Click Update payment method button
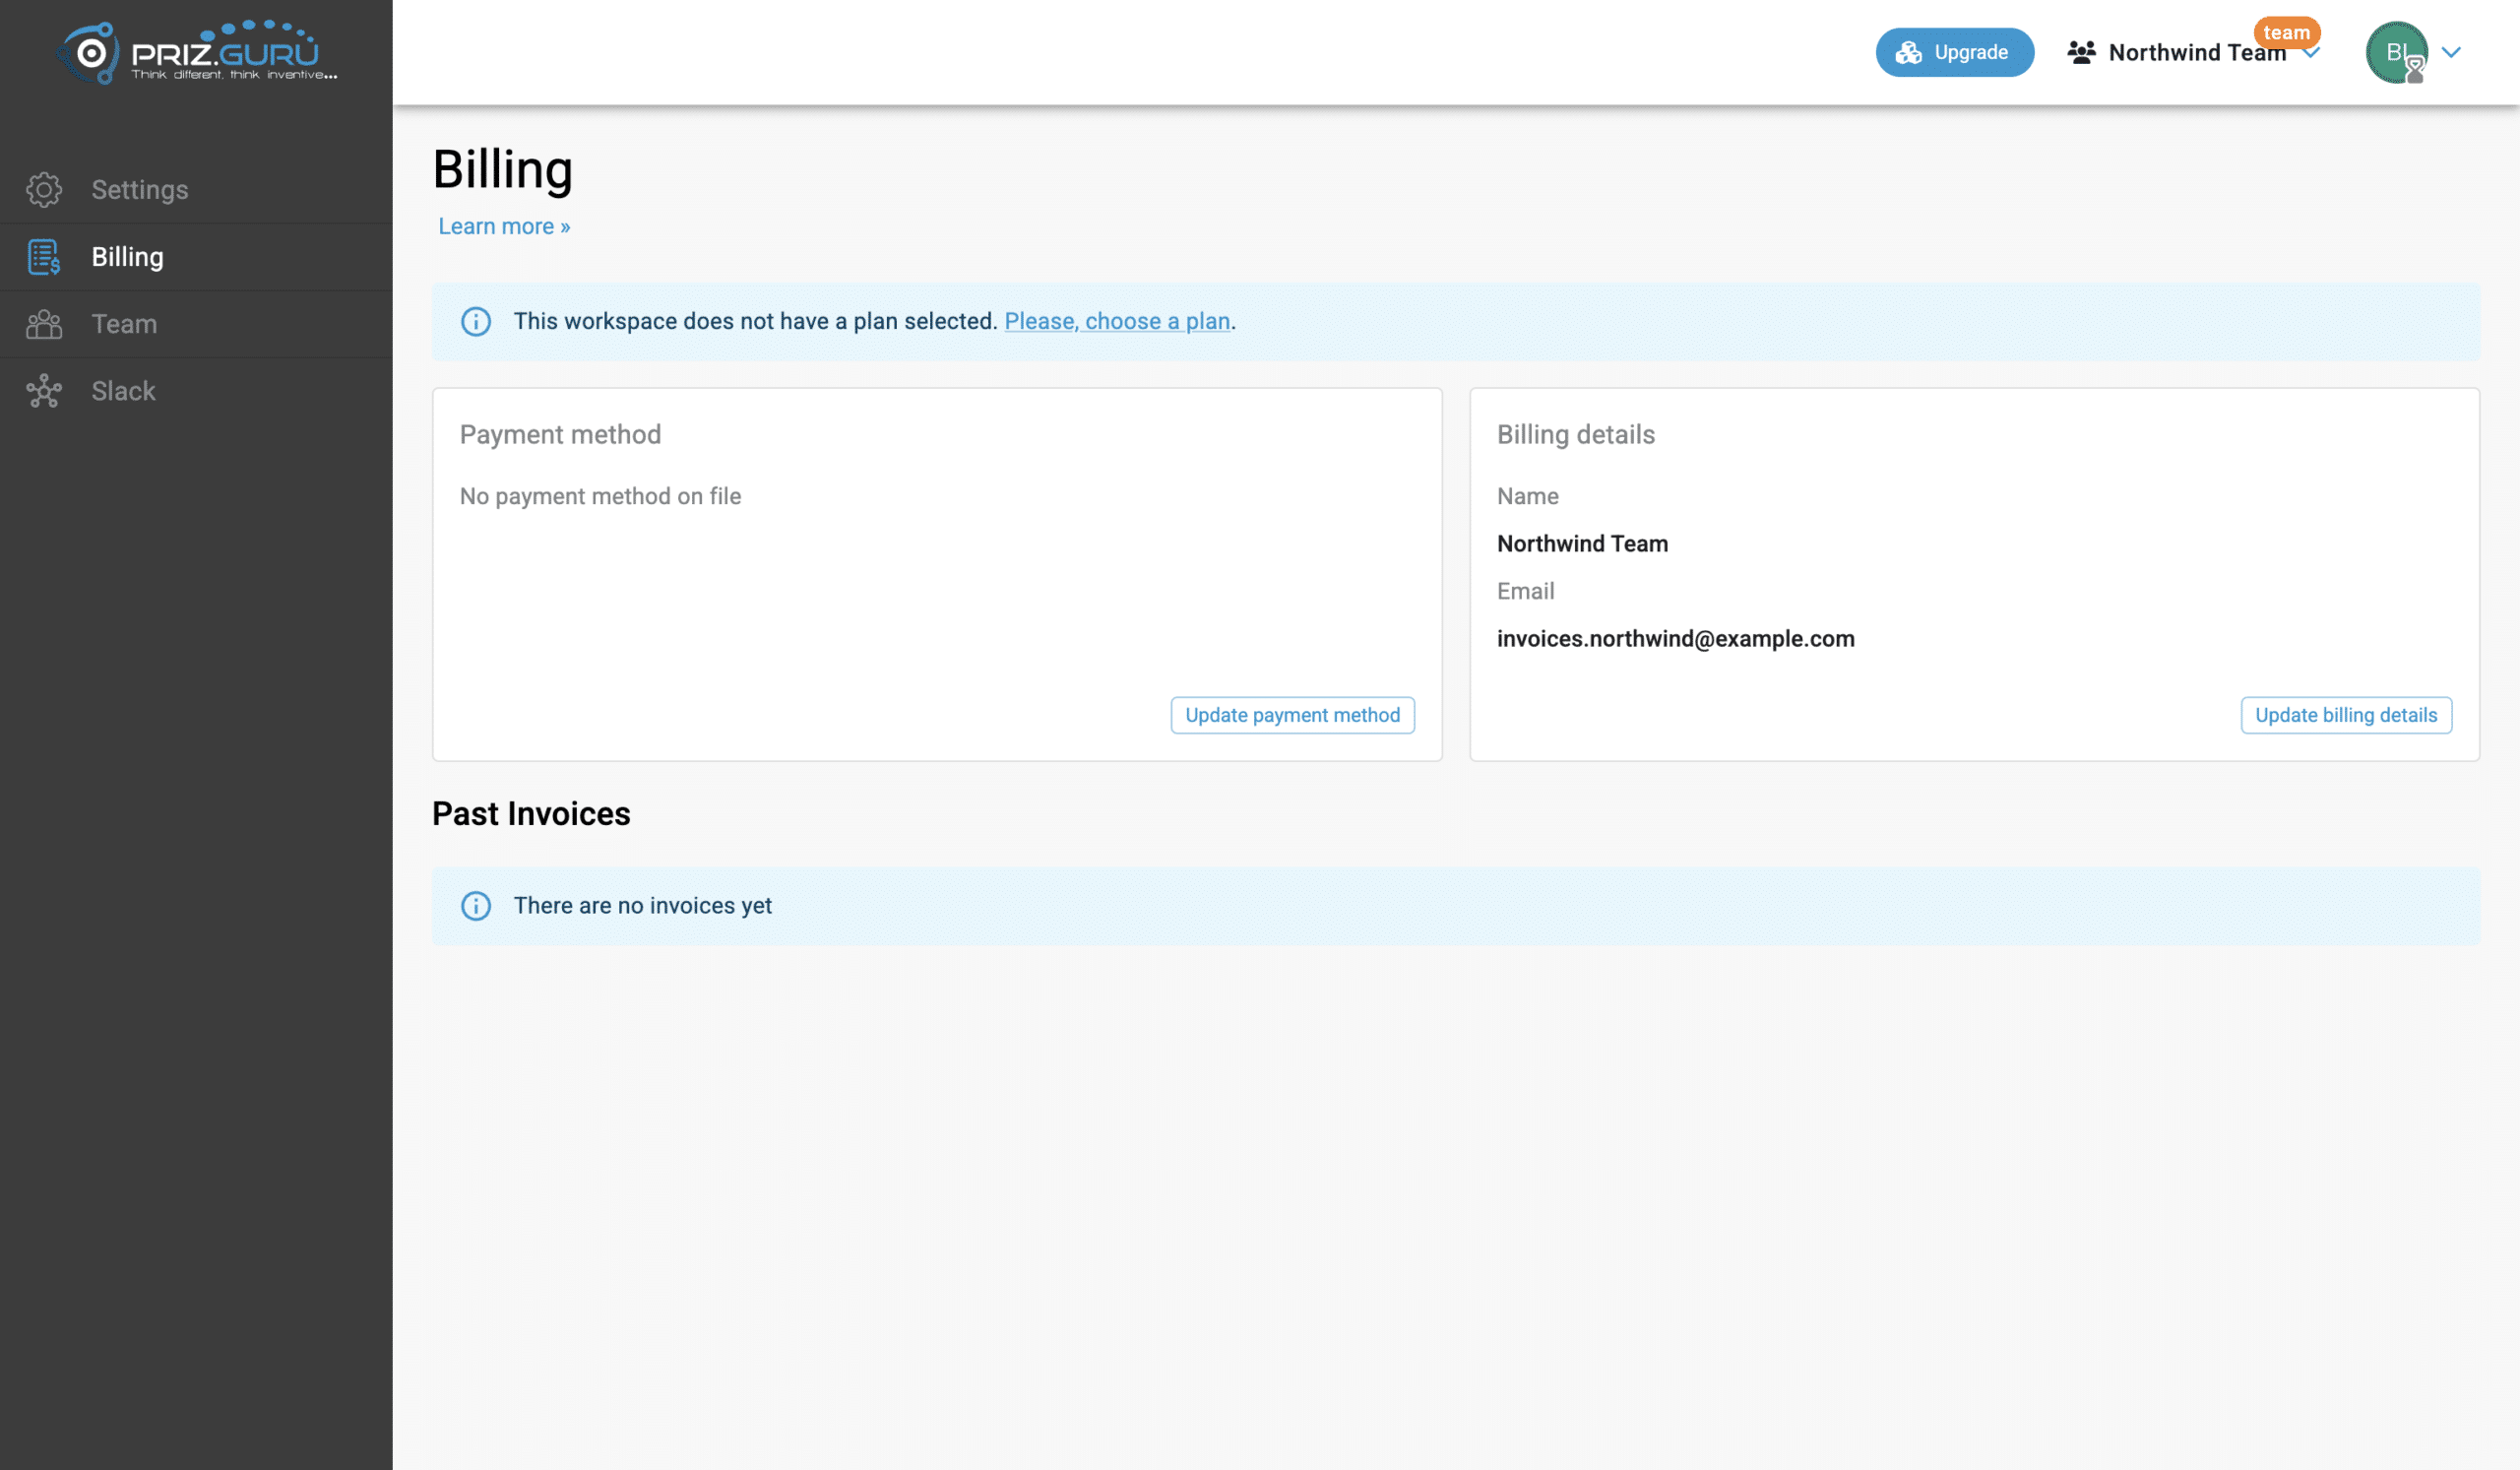This screenshot has height=1470, width=2520. click(1292, 715)
